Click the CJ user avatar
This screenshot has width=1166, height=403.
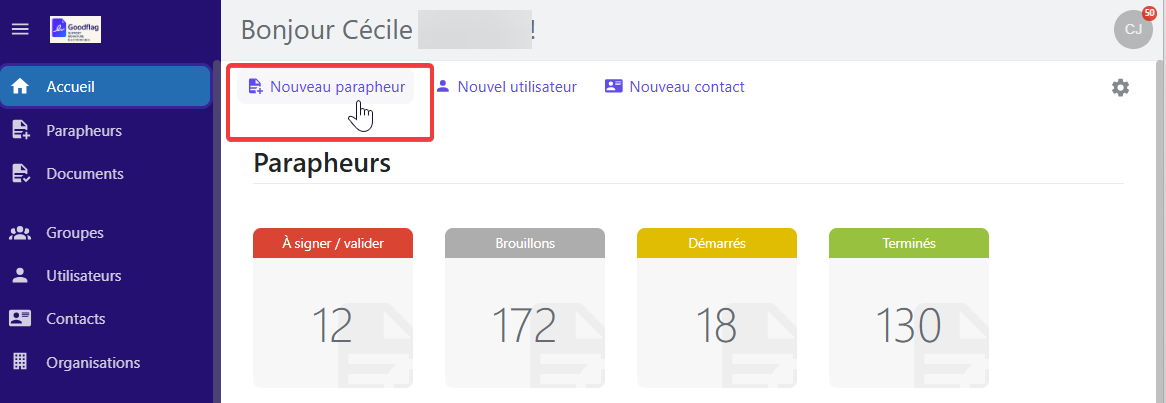click(x=1133, y=29)
